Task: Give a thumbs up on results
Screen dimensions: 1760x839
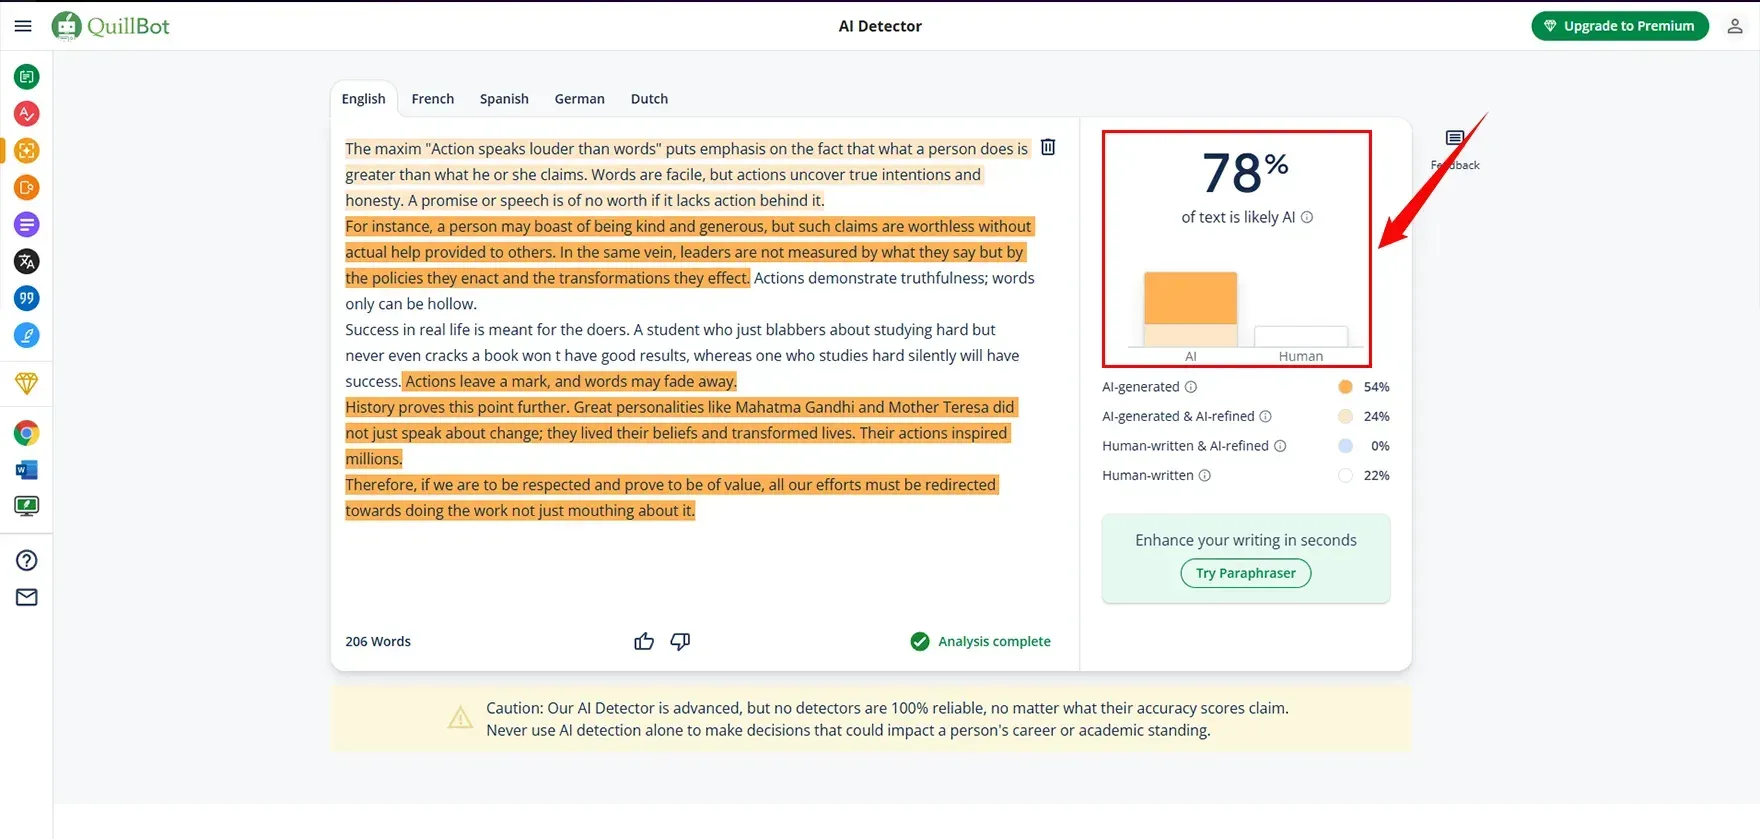Action: [644, 642]
